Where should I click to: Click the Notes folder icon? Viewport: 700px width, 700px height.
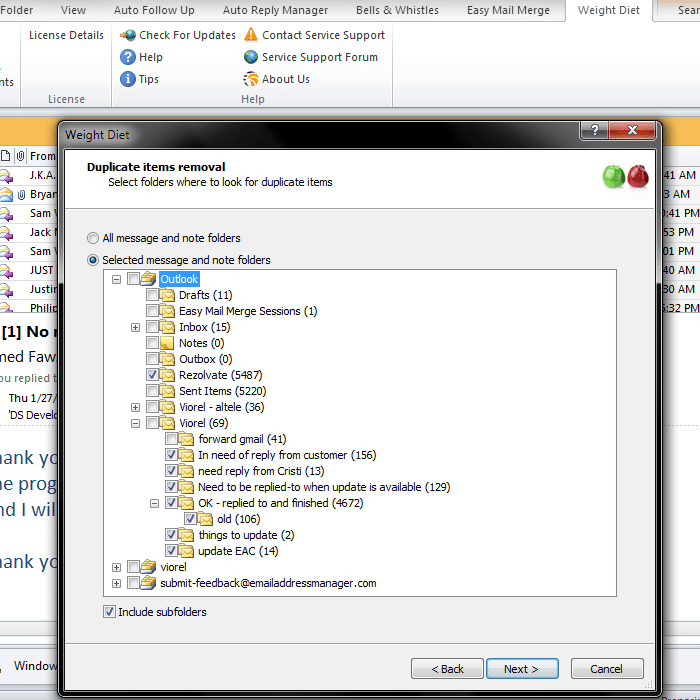[167, 343]
